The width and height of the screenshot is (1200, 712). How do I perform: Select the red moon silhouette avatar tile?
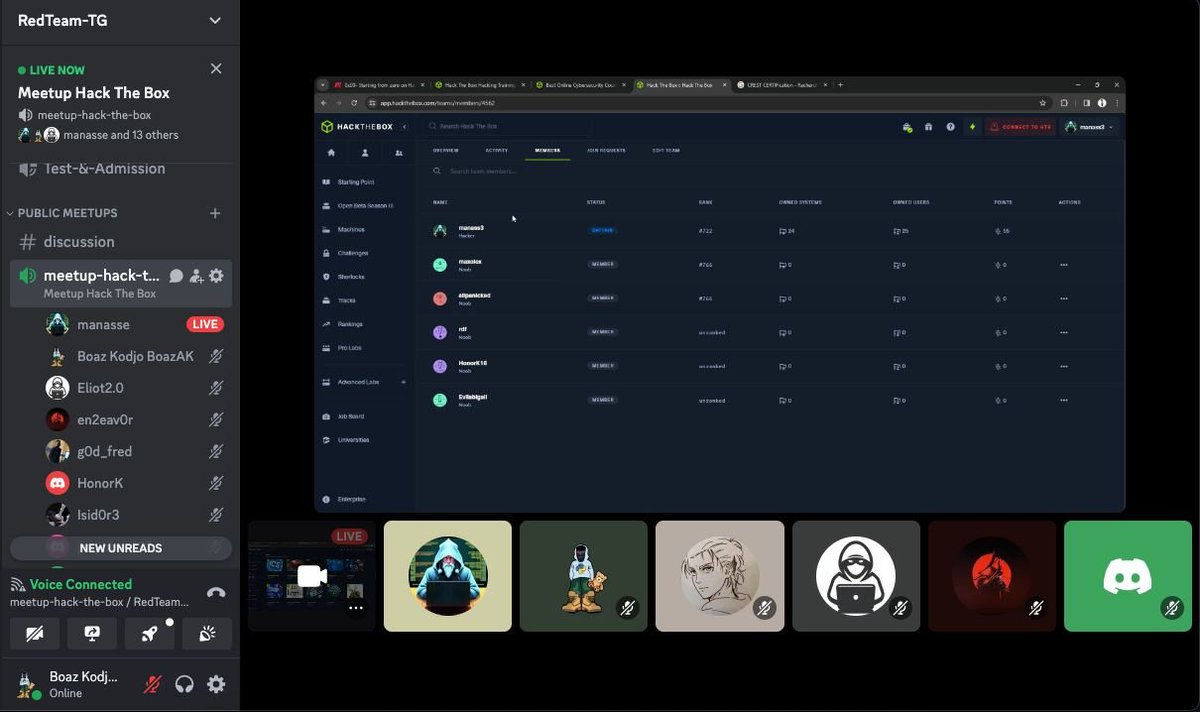click(992, 576)
